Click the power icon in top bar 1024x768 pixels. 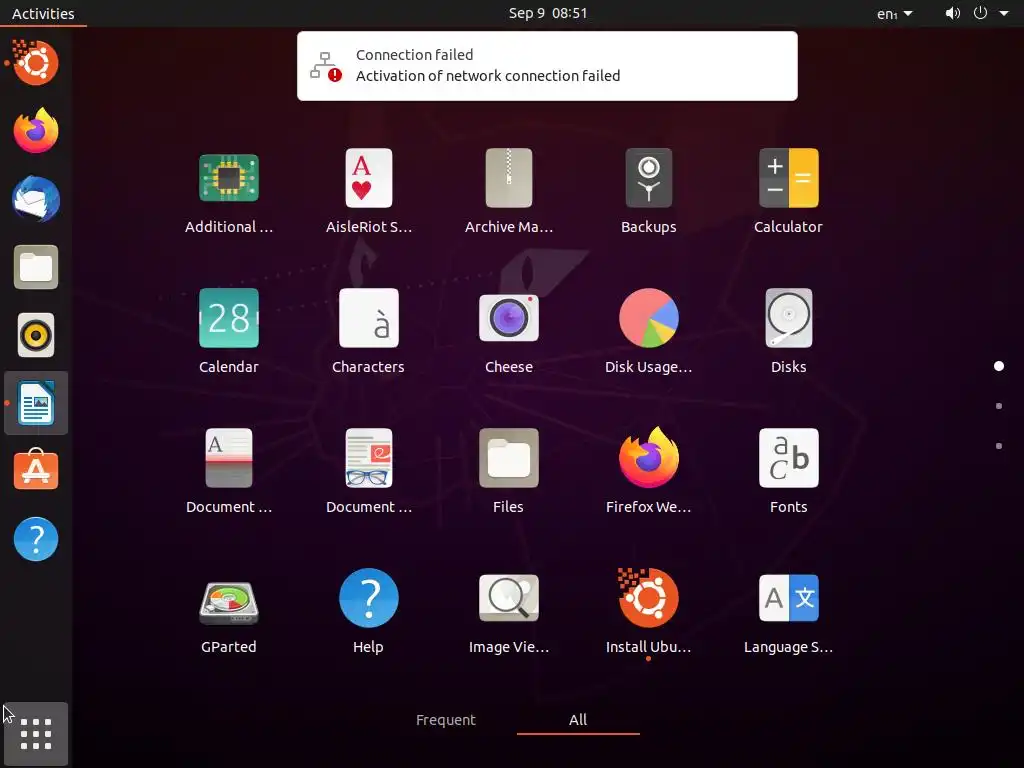[x=980, y=13]
